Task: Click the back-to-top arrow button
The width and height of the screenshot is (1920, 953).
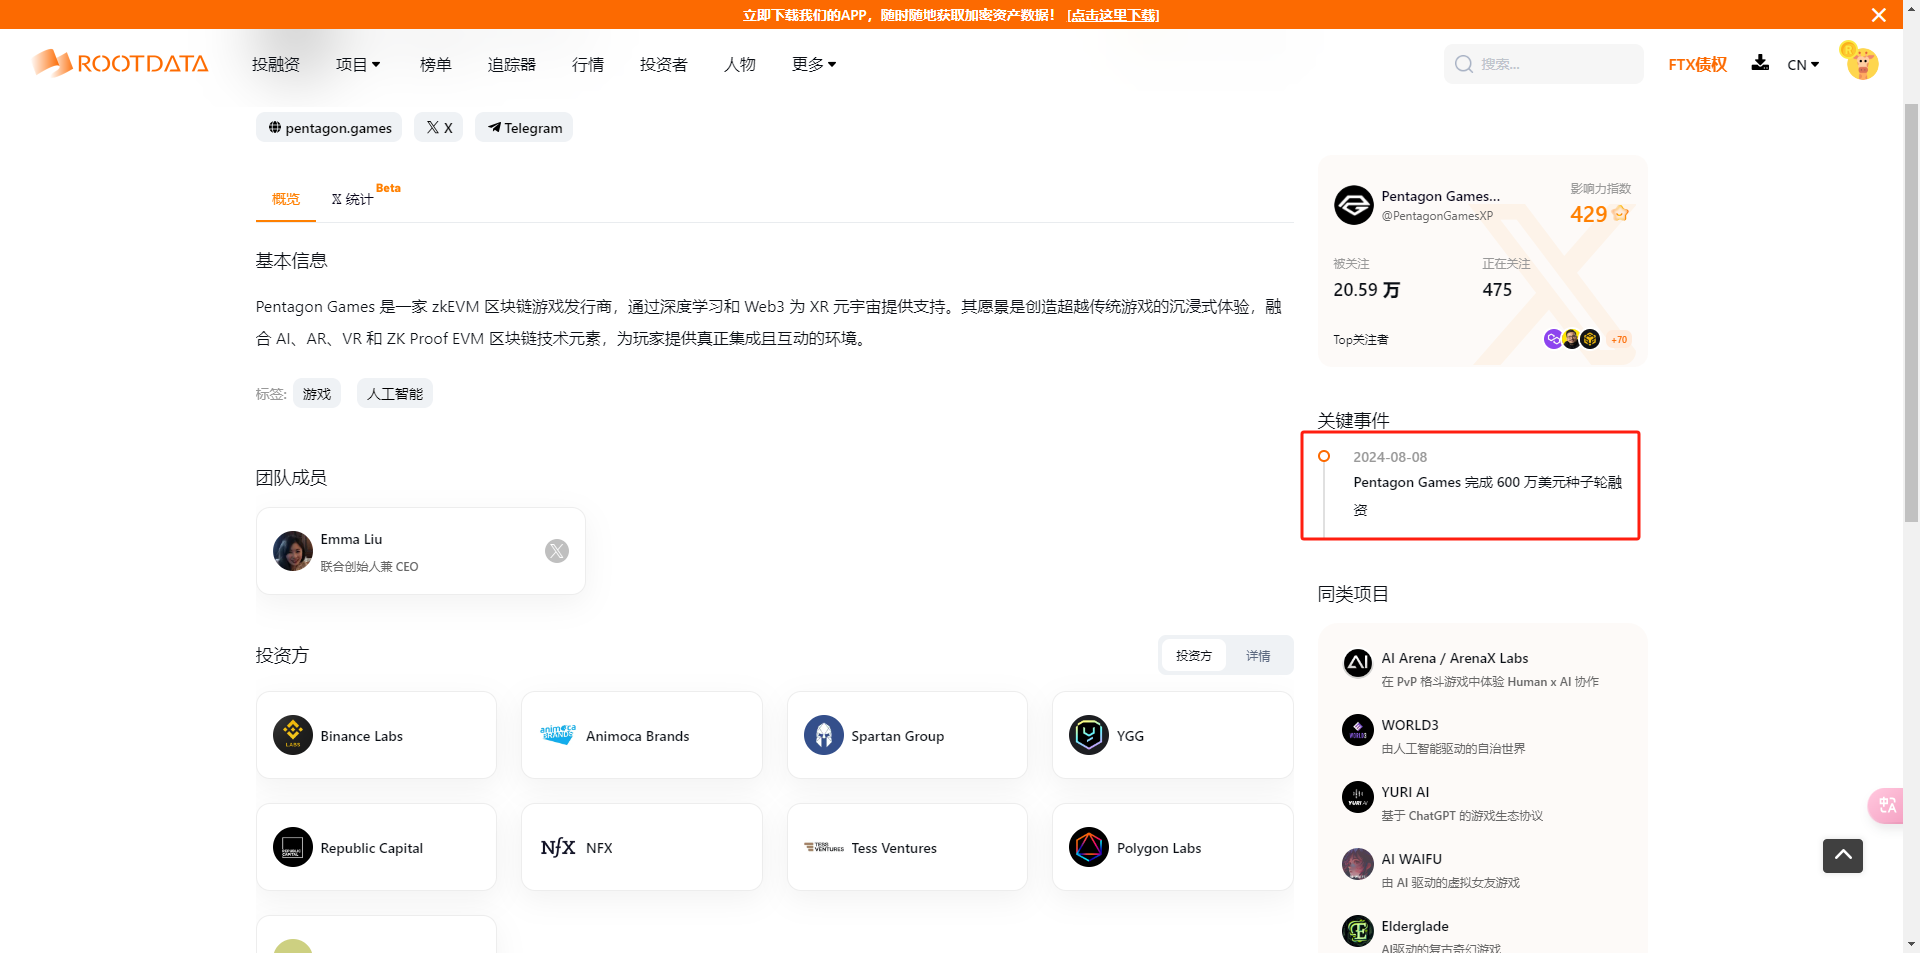Action: pyautogui.click(x=1842, y=855)
